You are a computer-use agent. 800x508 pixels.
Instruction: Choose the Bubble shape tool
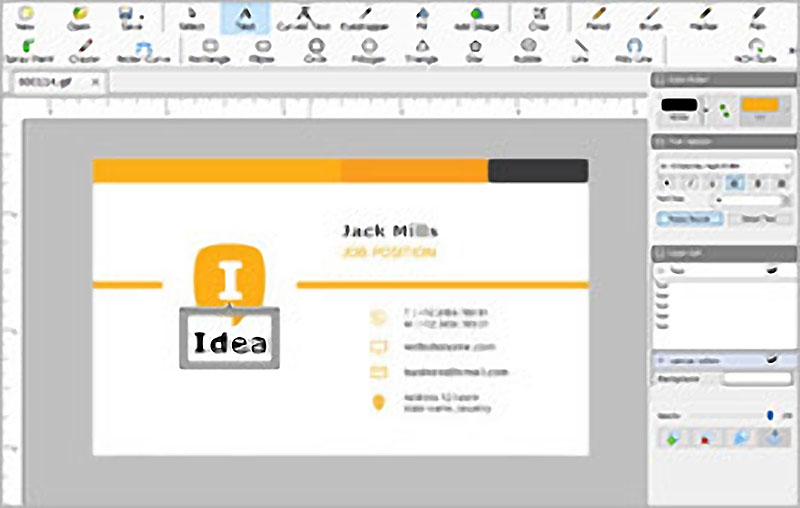(528, 52)
